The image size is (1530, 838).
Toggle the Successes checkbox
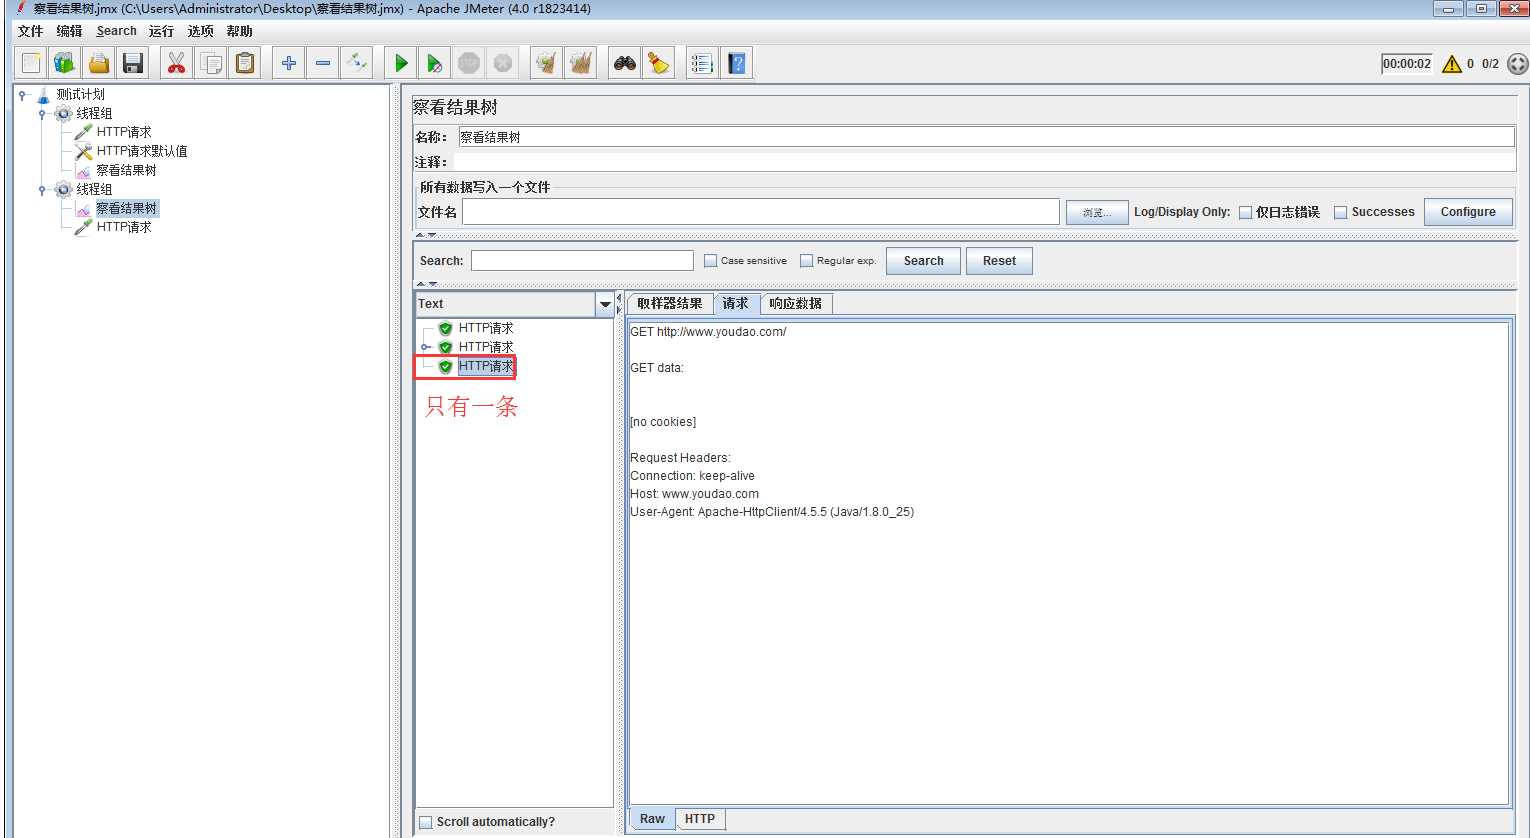pos(1340,212)
